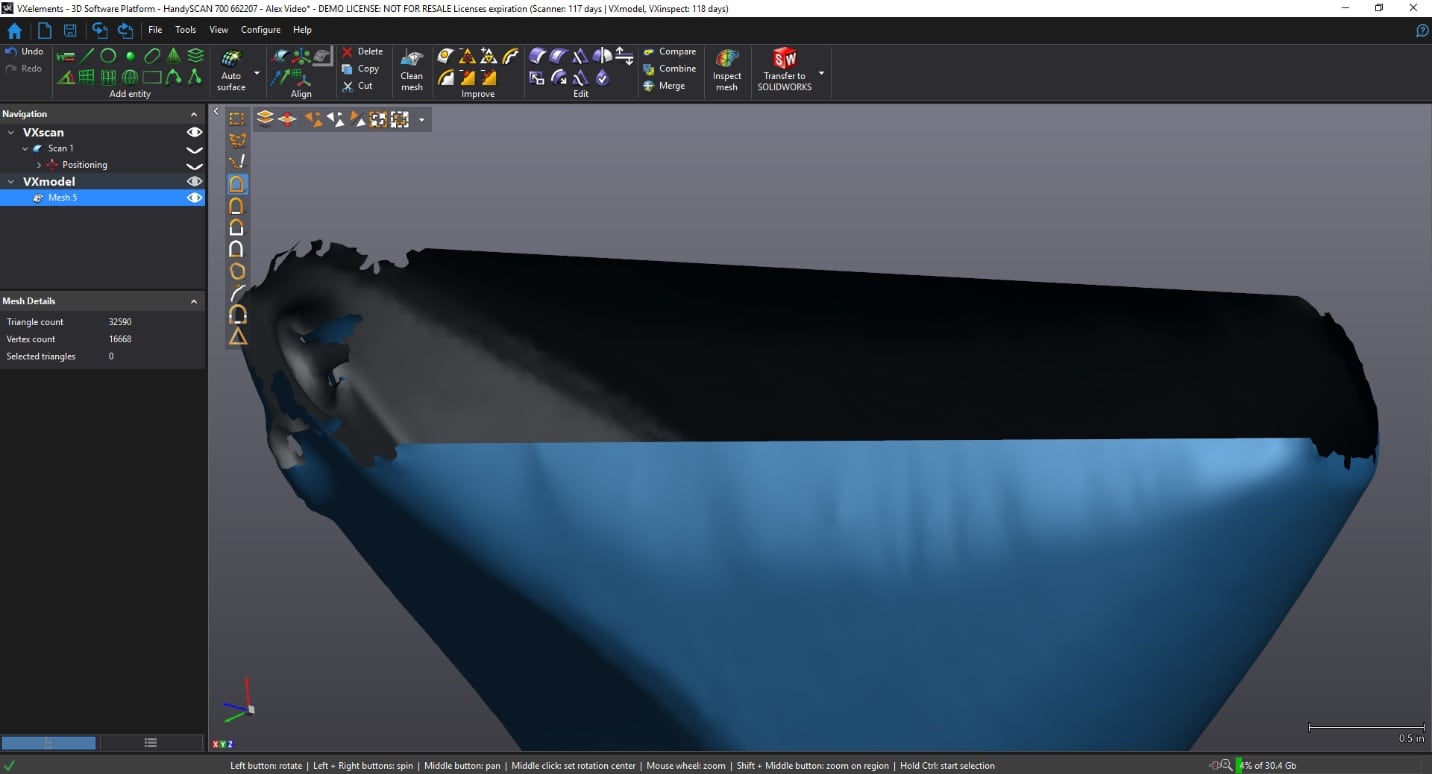
Task: Open the Configure menu
Action: tap(260, 30)
